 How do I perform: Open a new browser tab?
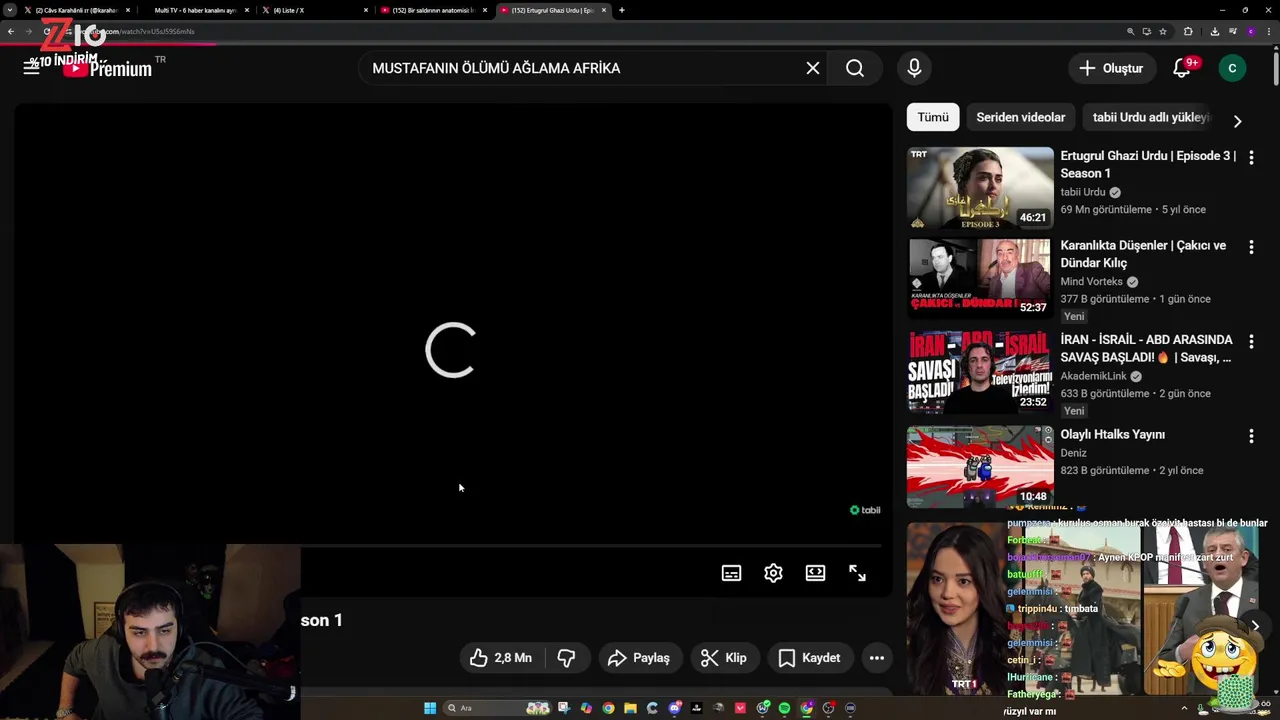[x=622, y=10]
